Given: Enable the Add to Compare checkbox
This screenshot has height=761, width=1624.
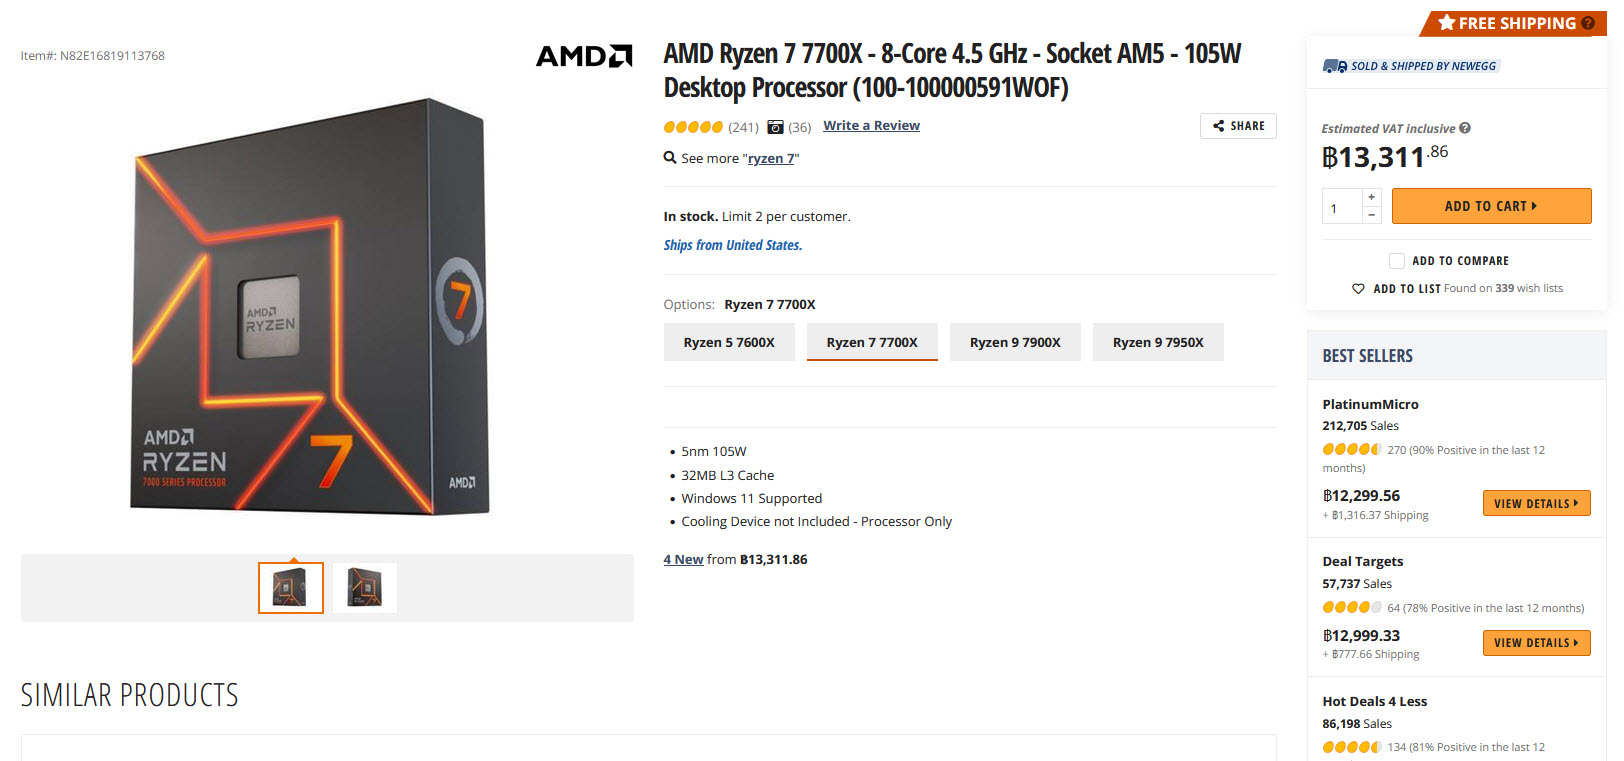Looking at the screenshot, I should (x=1396, y=260).
